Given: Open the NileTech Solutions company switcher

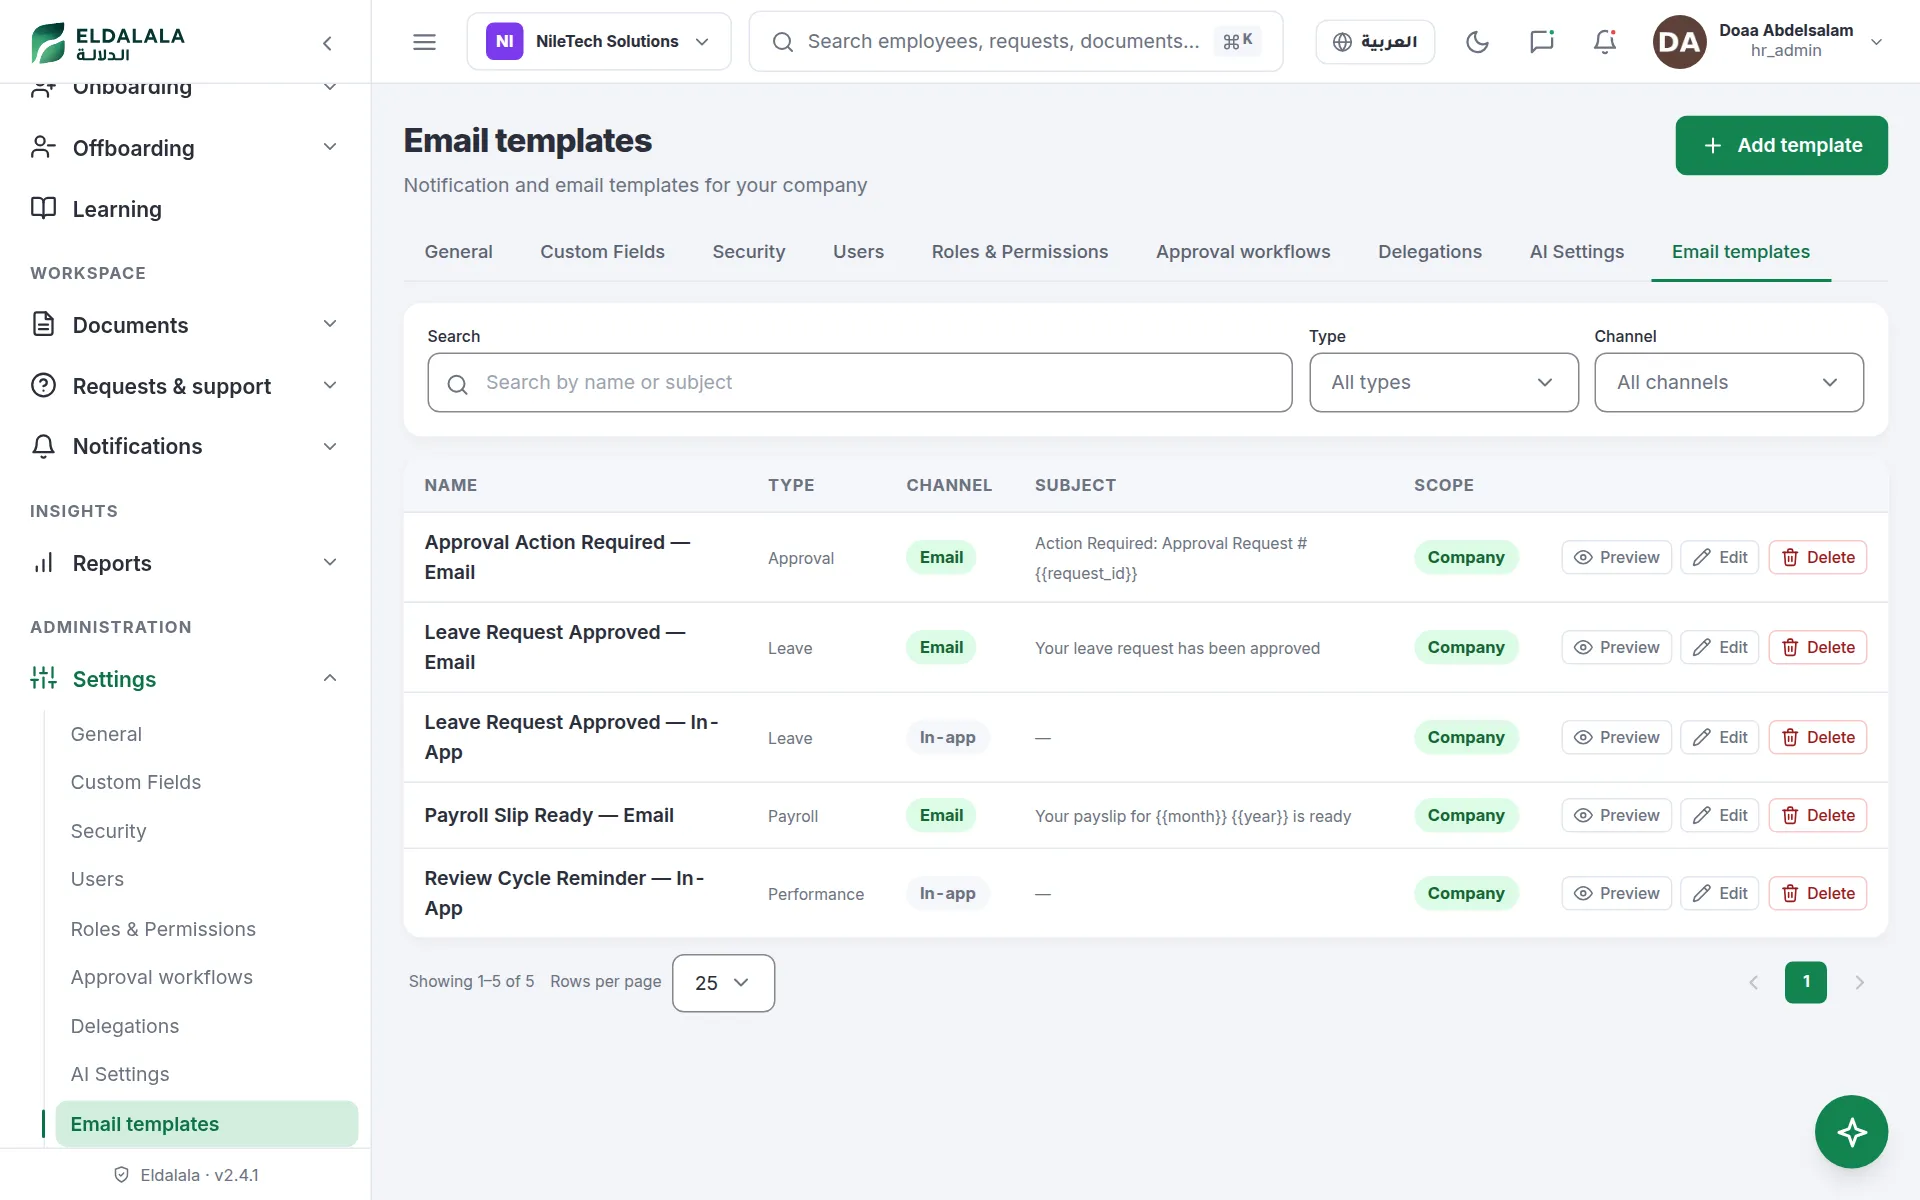Looking at the screenshot, I should (598, 42).
